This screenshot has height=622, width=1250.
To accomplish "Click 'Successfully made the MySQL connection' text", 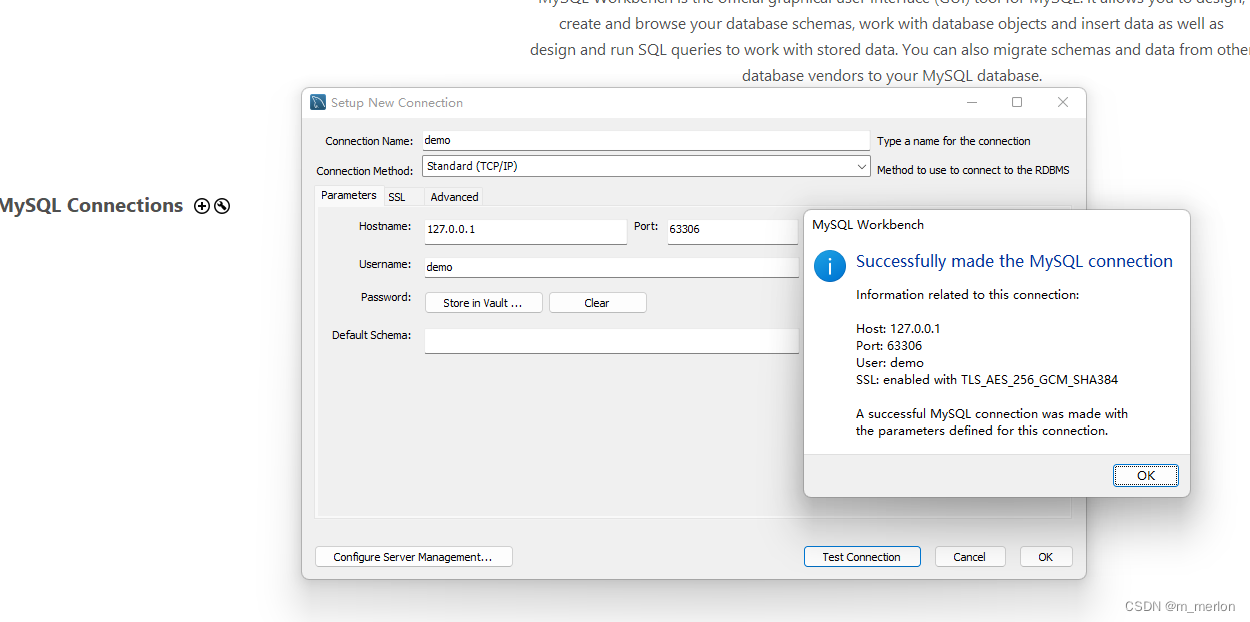I will click(1014, 261).
